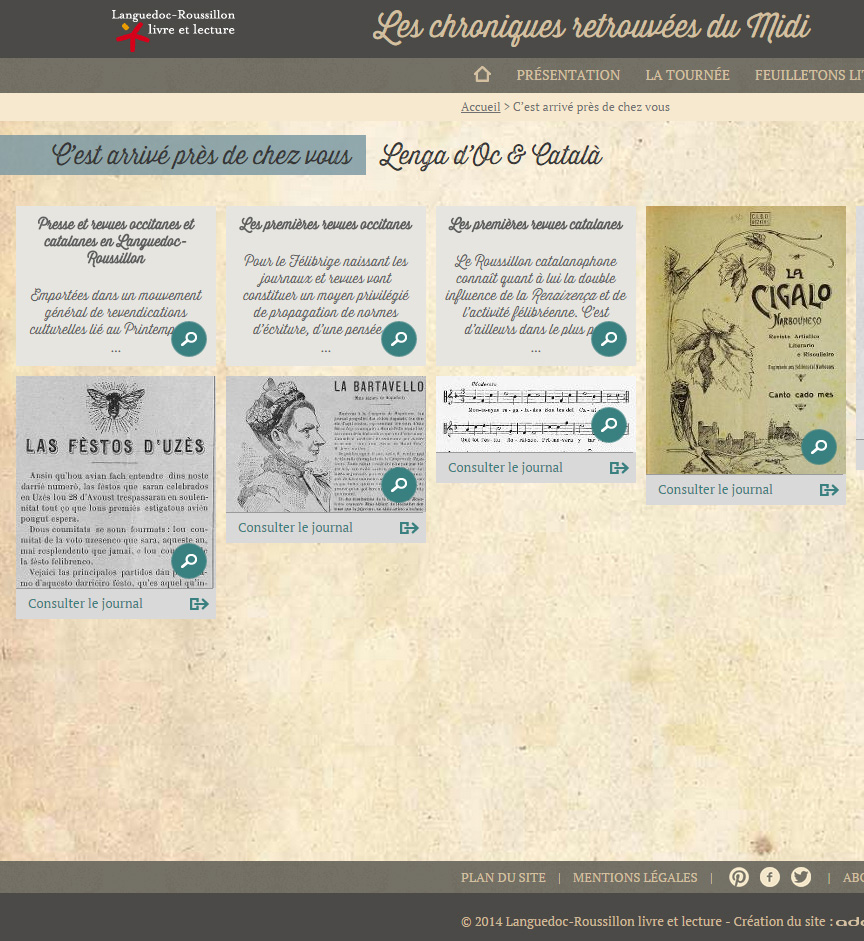The height and width of the screenshot is (941, 864).
Task: Click arrow icon beside sheet music journal link
Action: pos(619,468)
